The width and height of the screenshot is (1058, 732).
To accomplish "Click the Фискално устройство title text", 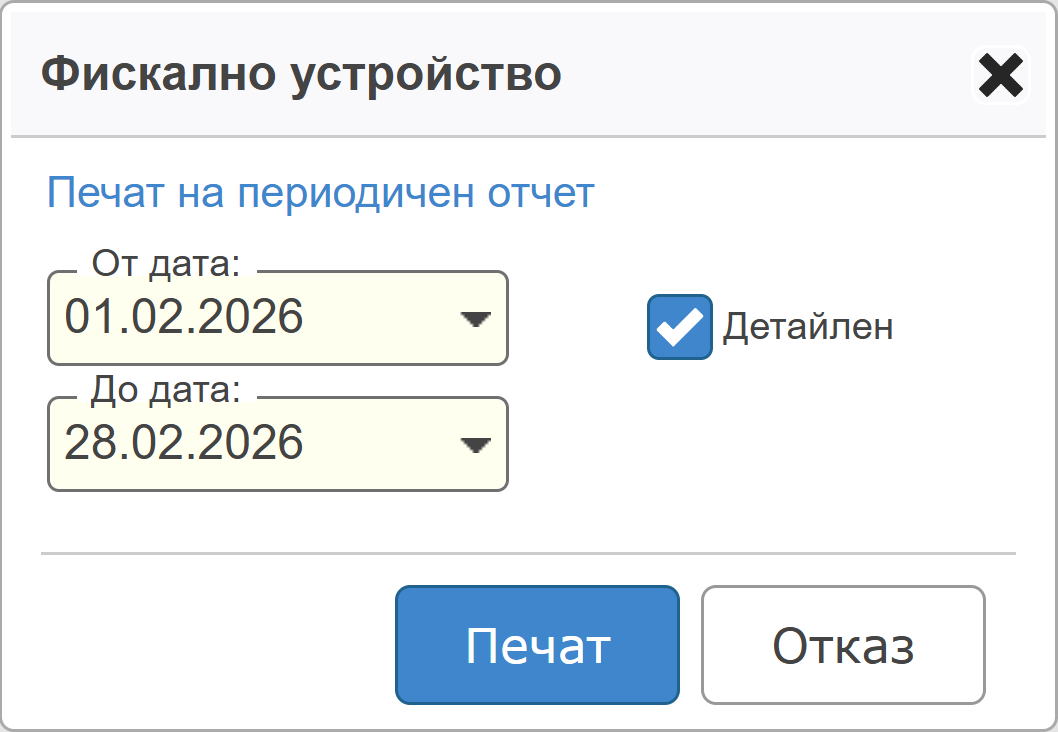I will [300, 75].
